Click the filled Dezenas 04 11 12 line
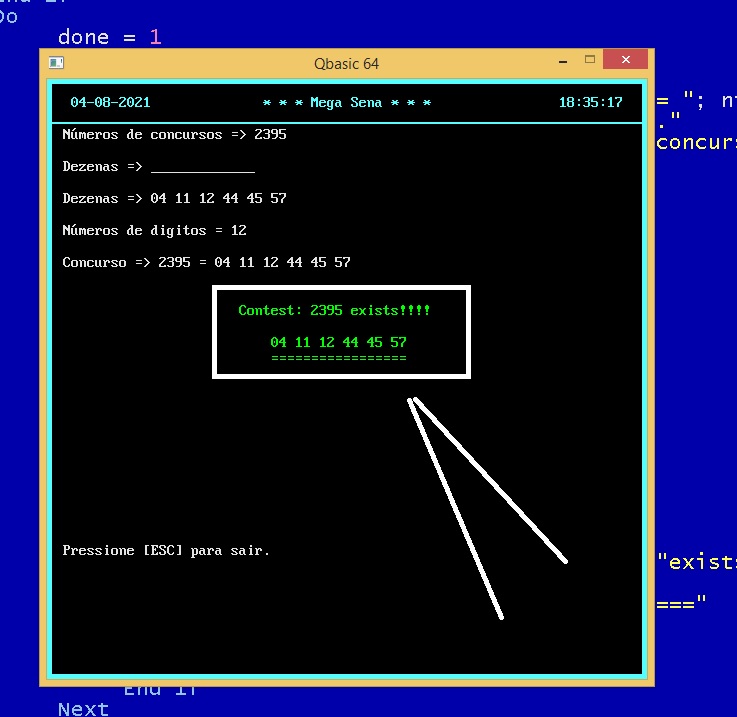 (174, 198)
